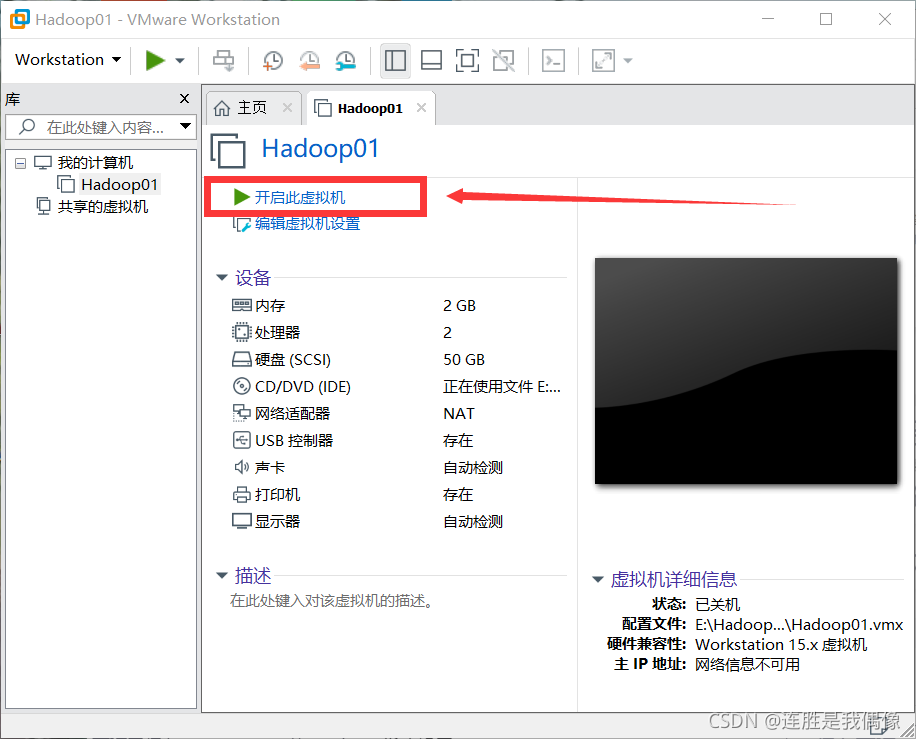This screenshot has height=739, width=916.
Task: Click the Workstation 15.x 虚拟机 compatibility text
Action: coord(781,644)
